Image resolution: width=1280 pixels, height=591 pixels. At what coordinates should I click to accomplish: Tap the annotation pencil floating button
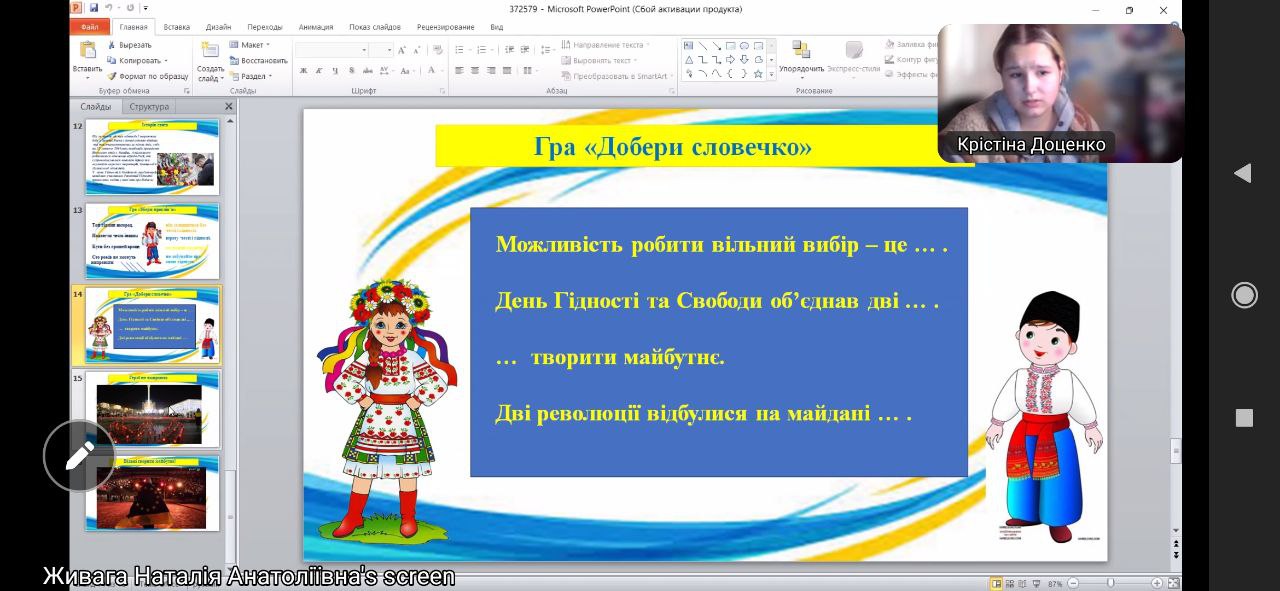click(x=79, y=456)
